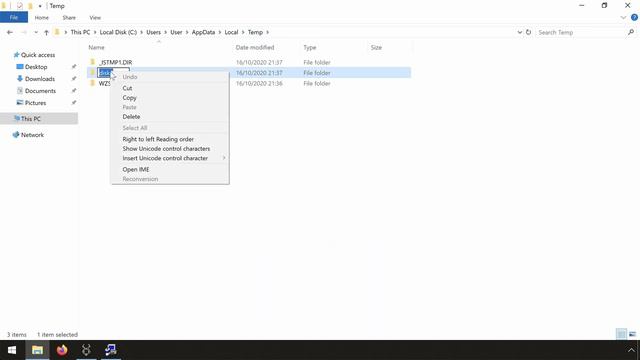Switch to details view icon
Image resolution: width=640 pixels, height=360 pixels.
(x=621, y=334)
